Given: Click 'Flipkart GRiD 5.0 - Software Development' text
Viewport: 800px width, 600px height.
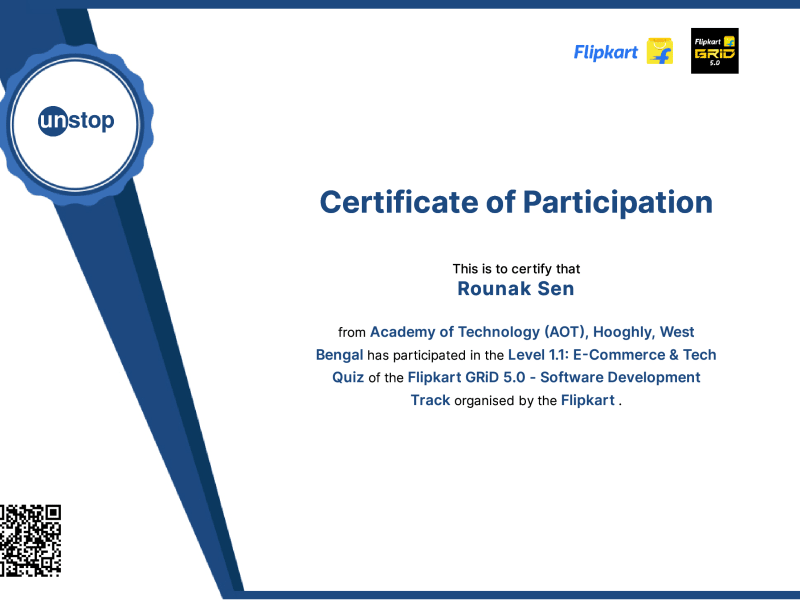Looking at the screenshot, I should pos(554,378).
